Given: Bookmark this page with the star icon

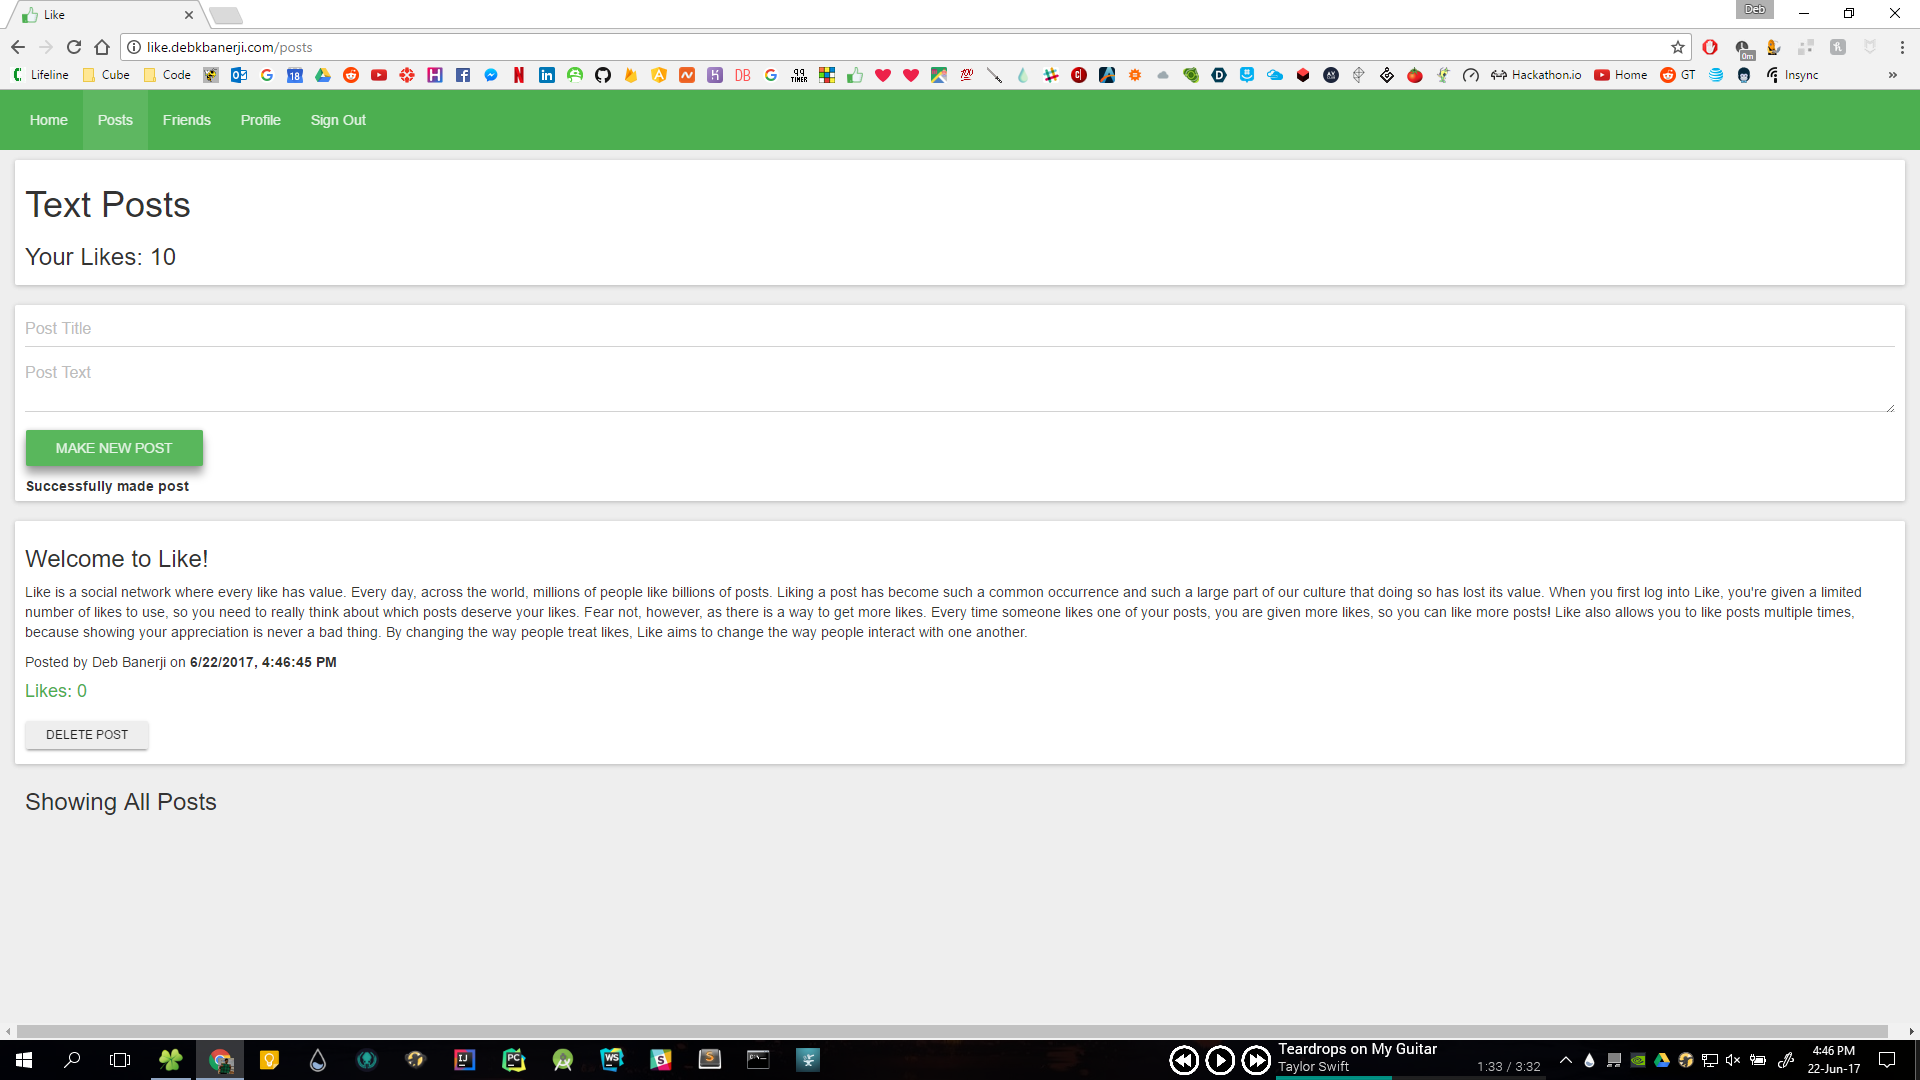Looking at the screenshot, I should pyautogui.click(x=1678, y=47).
